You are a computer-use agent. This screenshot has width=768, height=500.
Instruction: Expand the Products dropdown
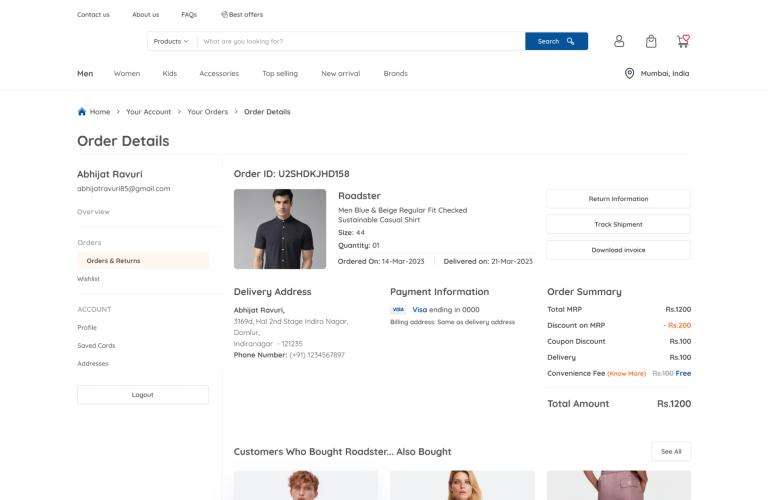coord(171,41)
